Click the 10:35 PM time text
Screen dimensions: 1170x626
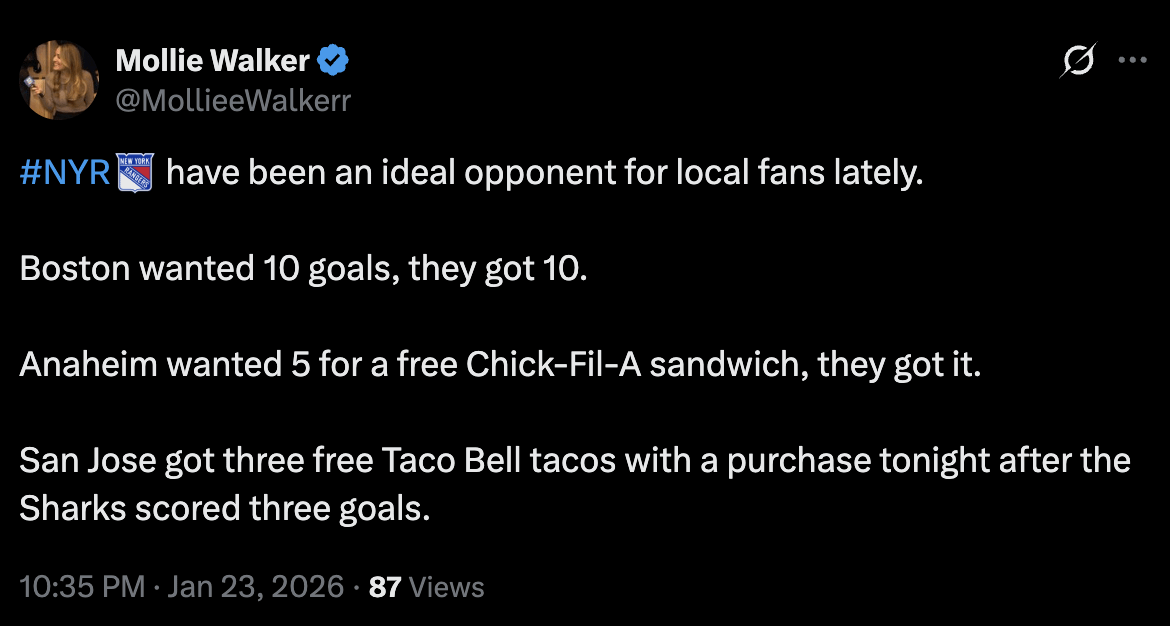(x=72, y=587)
